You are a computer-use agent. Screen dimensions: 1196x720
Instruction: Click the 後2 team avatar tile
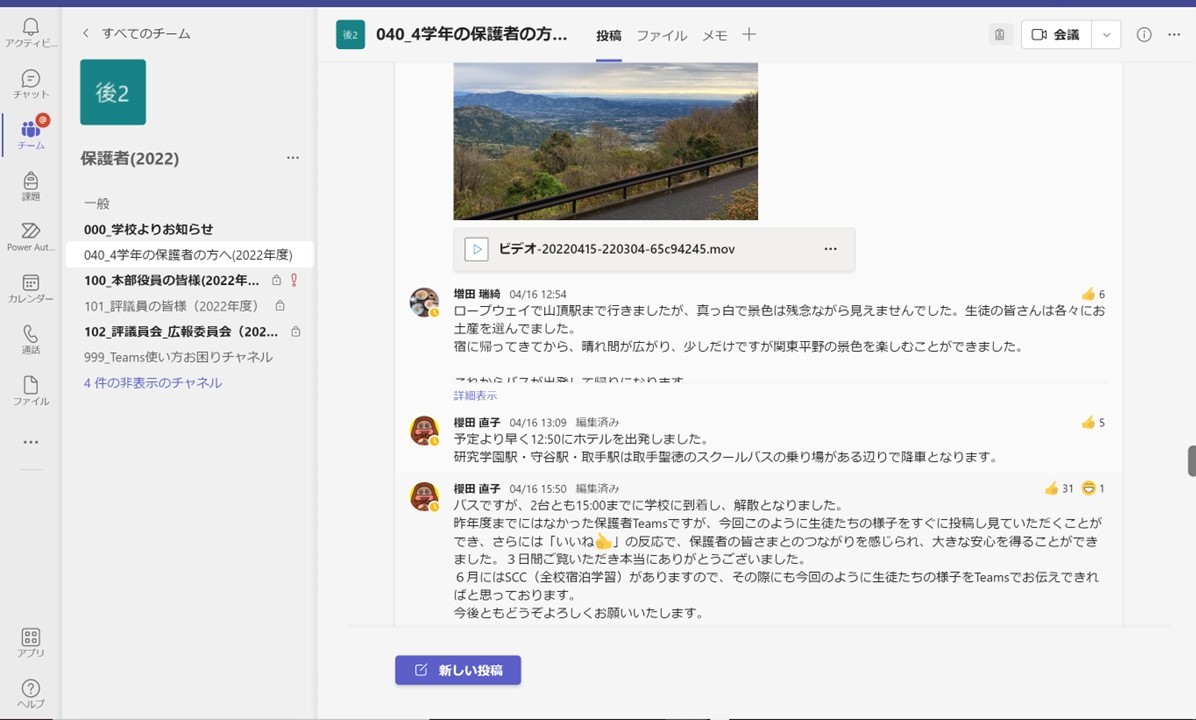113,92
